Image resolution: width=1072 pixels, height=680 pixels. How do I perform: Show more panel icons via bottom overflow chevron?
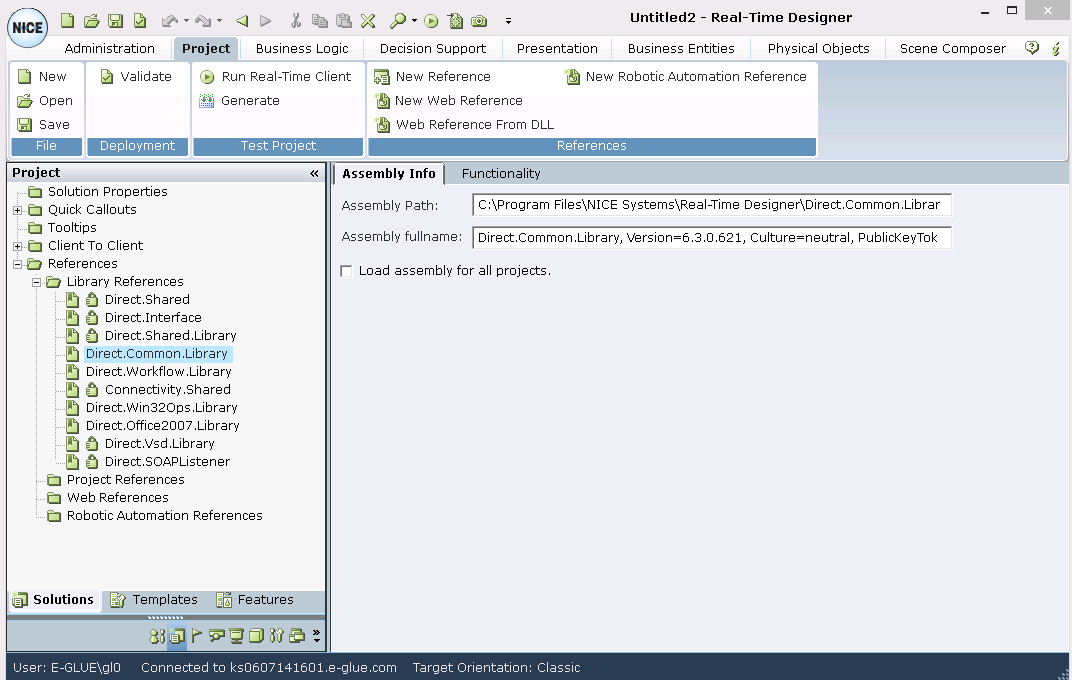pyautogui.click(x=316, y=636)
